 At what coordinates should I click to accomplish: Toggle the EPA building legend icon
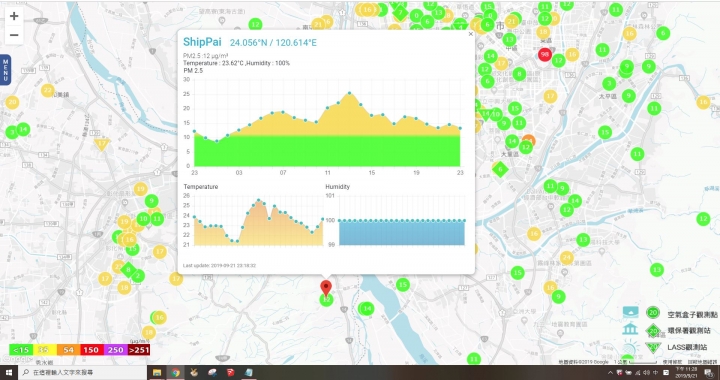tap(630, 329)
